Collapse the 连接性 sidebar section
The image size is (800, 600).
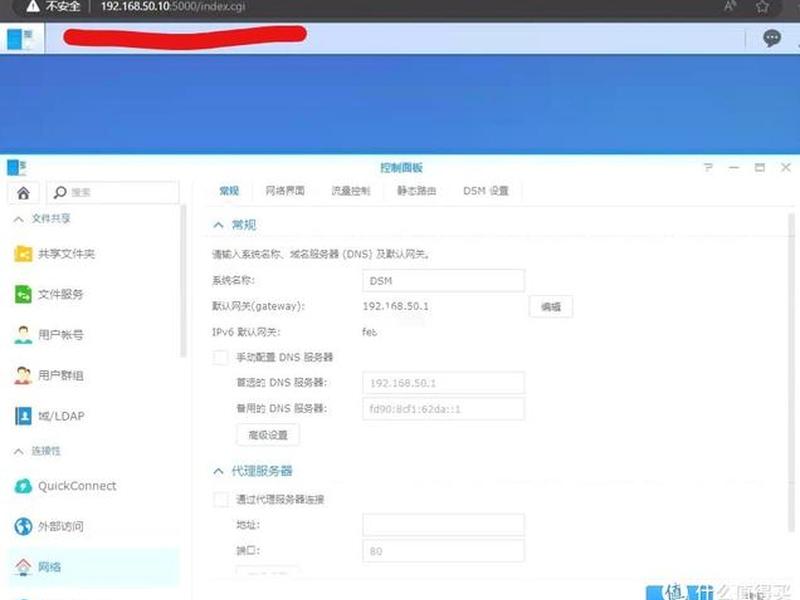[19, 451]
